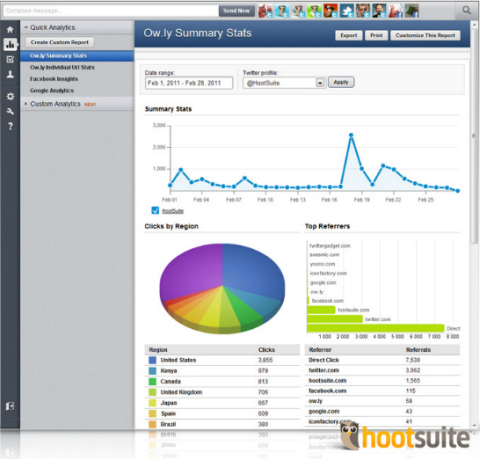Click the 'Kenya' region row text
The image size is (480, 459).
pos(169,371)
